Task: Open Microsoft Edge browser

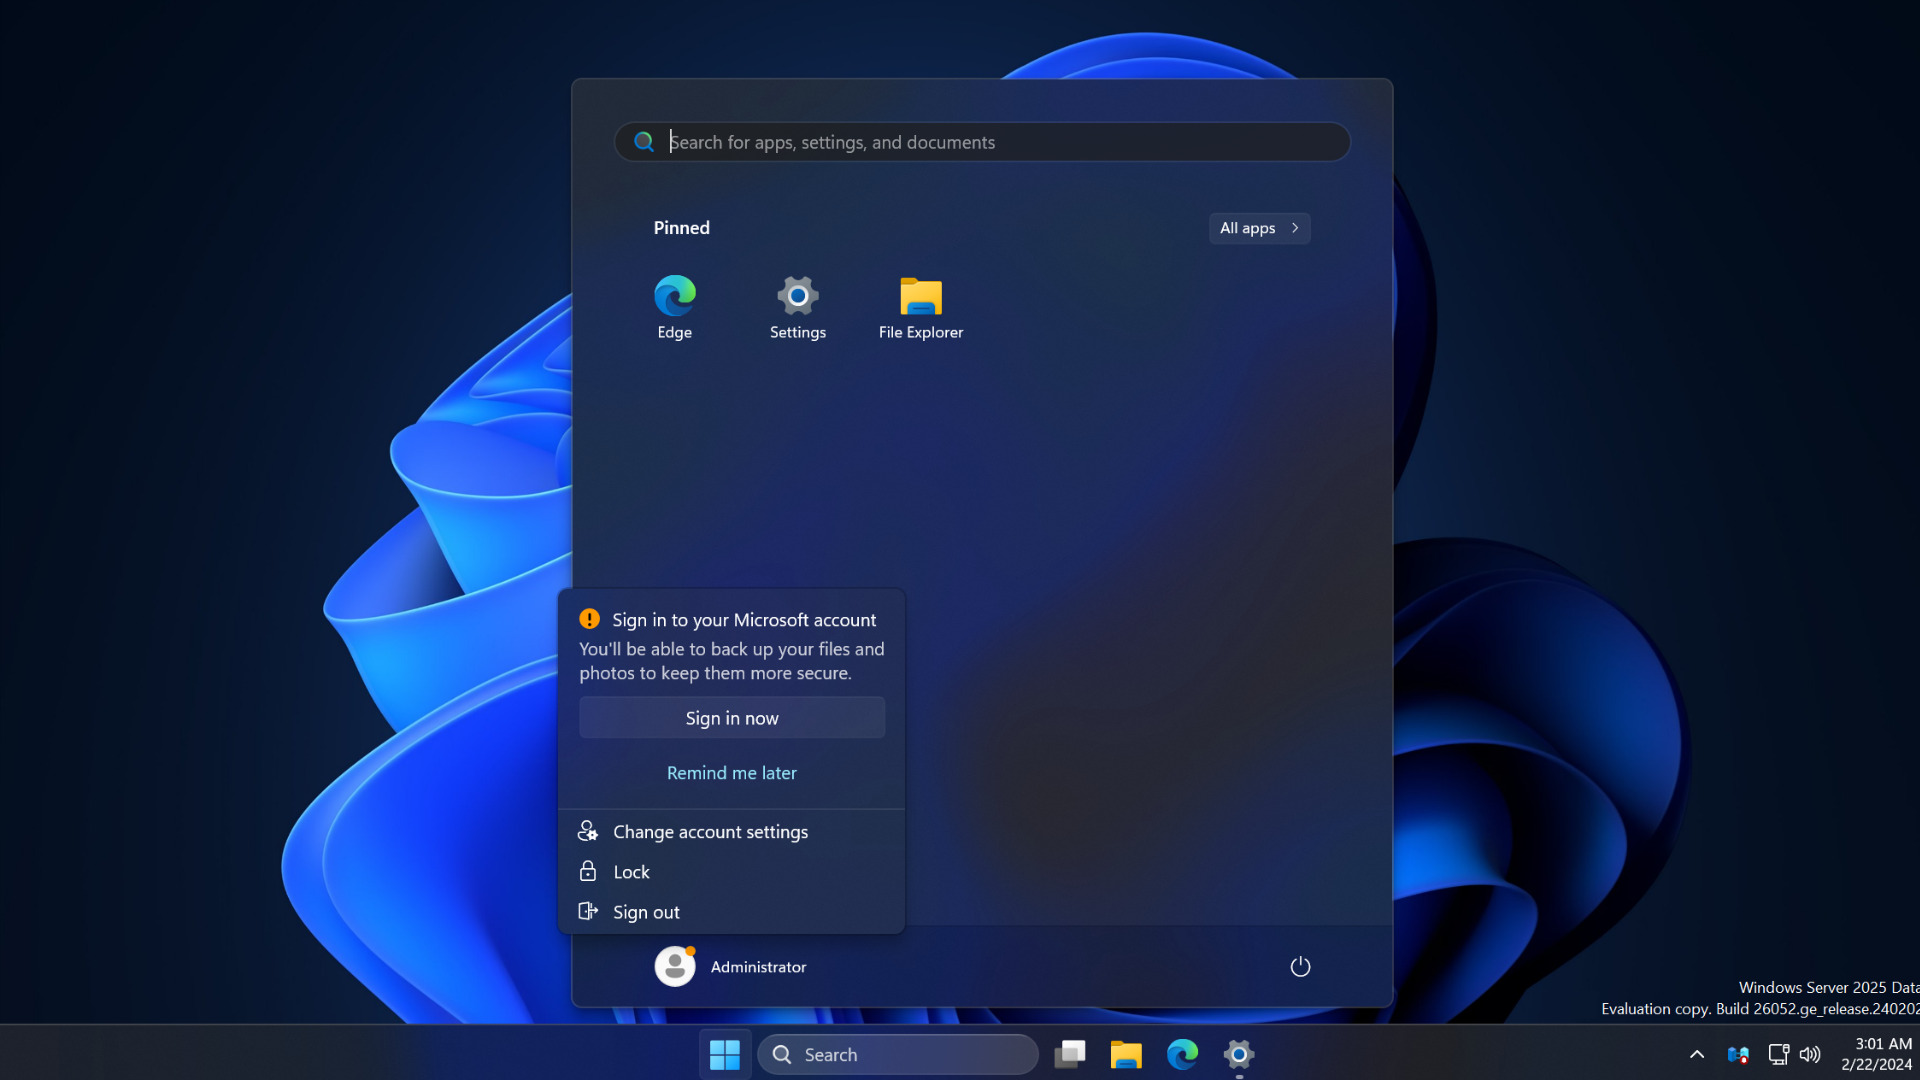Action: pos(674,294)
